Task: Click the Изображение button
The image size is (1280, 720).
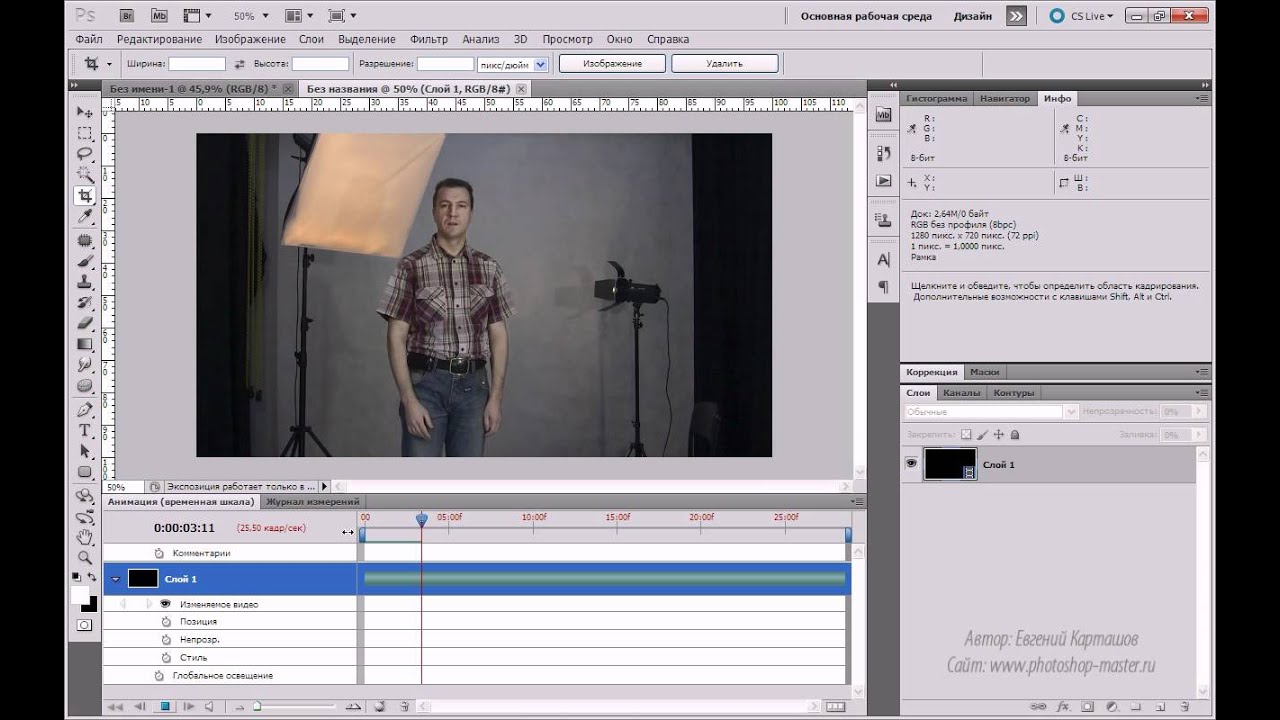Action: coord(613,64)
